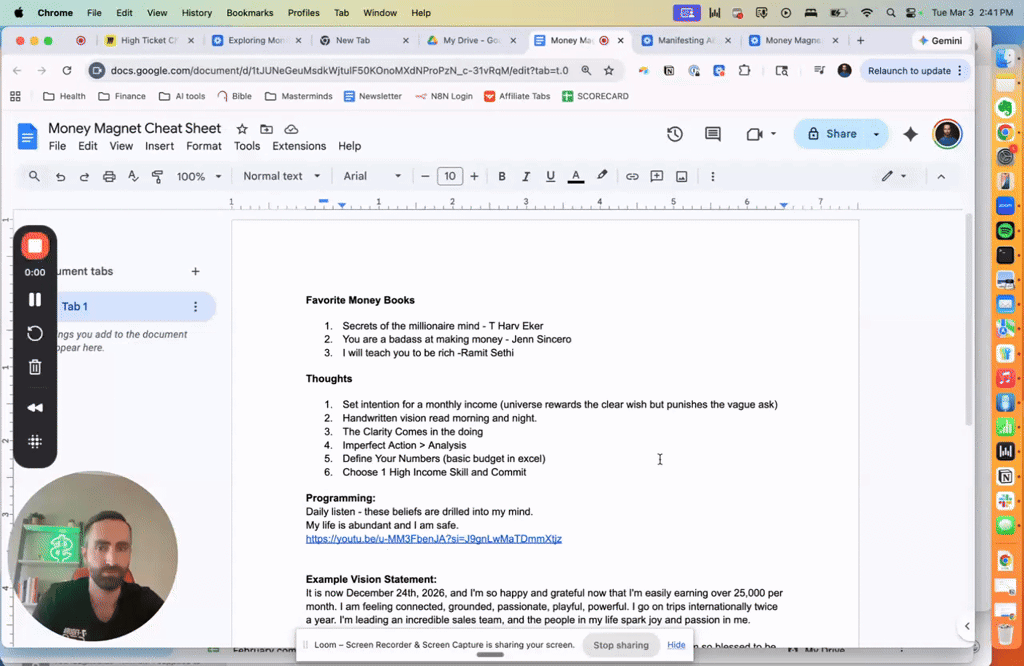Image resolution: width=1024 pixels, height=666 pixels.
Task: Insert an image from toolbar
Action: (681, 176)
